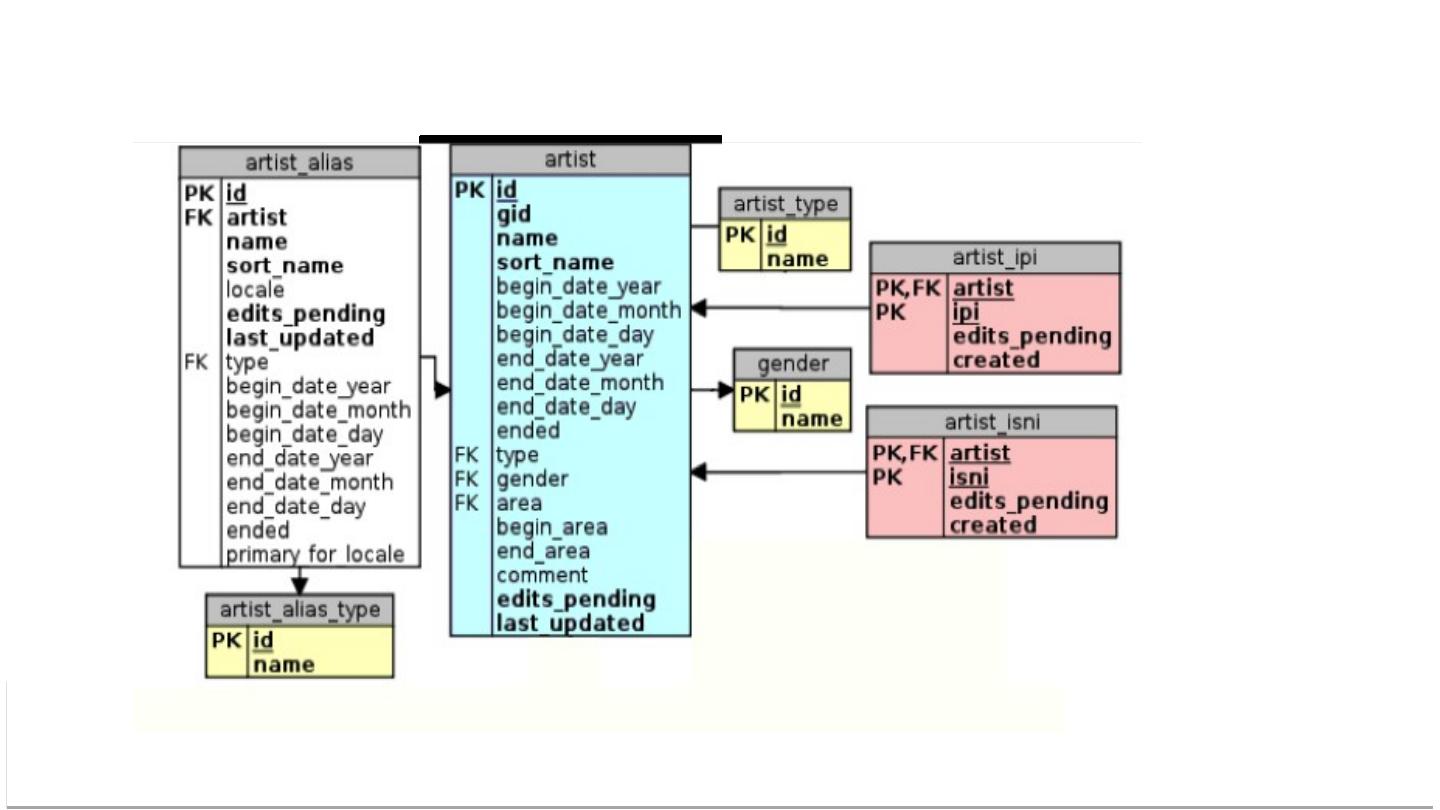The image size is (1440, 810).
Task: Click the id field in artist_type
Action: [777, 235]
